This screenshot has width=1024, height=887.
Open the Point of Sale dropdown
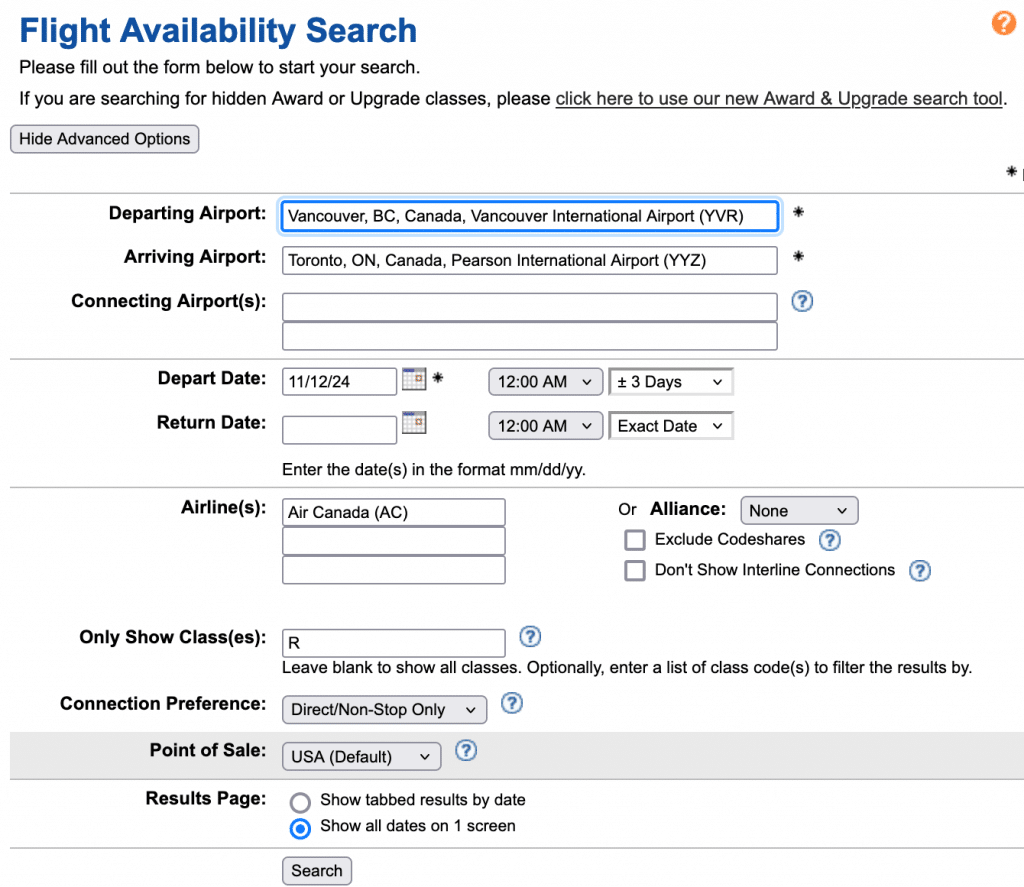(x=361, y=756)
